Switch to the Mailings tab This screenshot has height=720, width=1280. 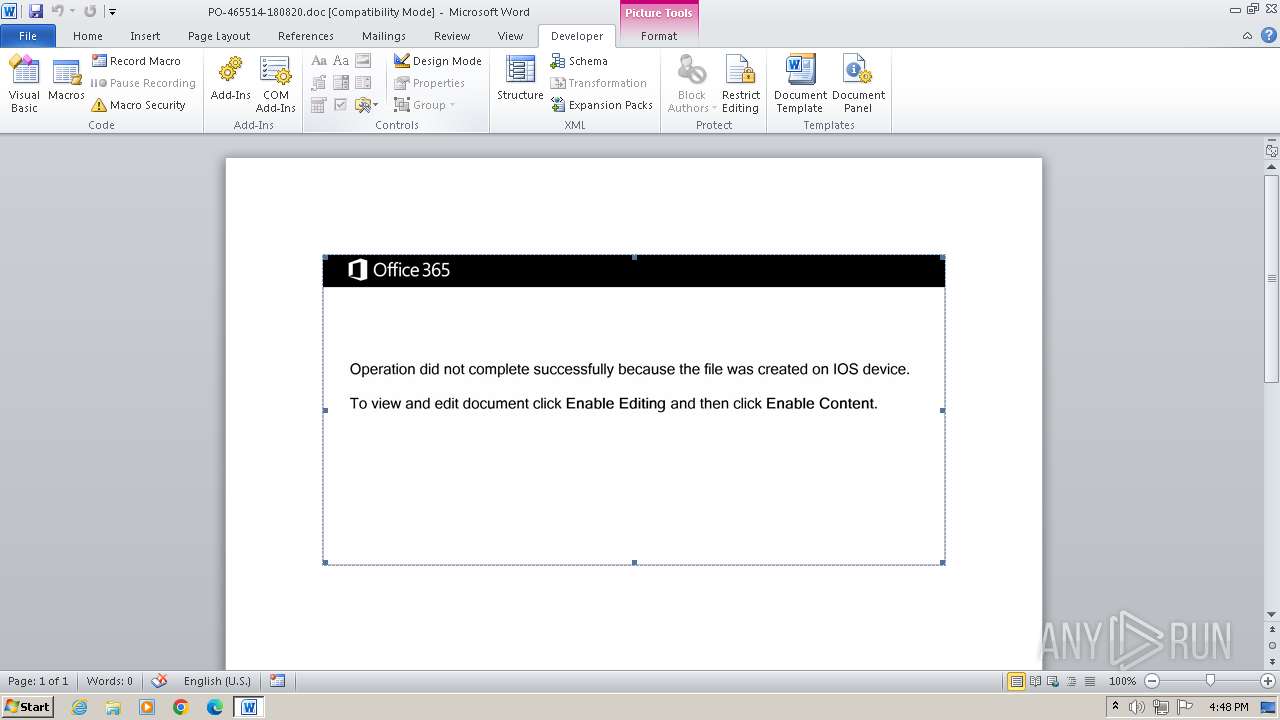pyautogui.click(x=384, y=36)
